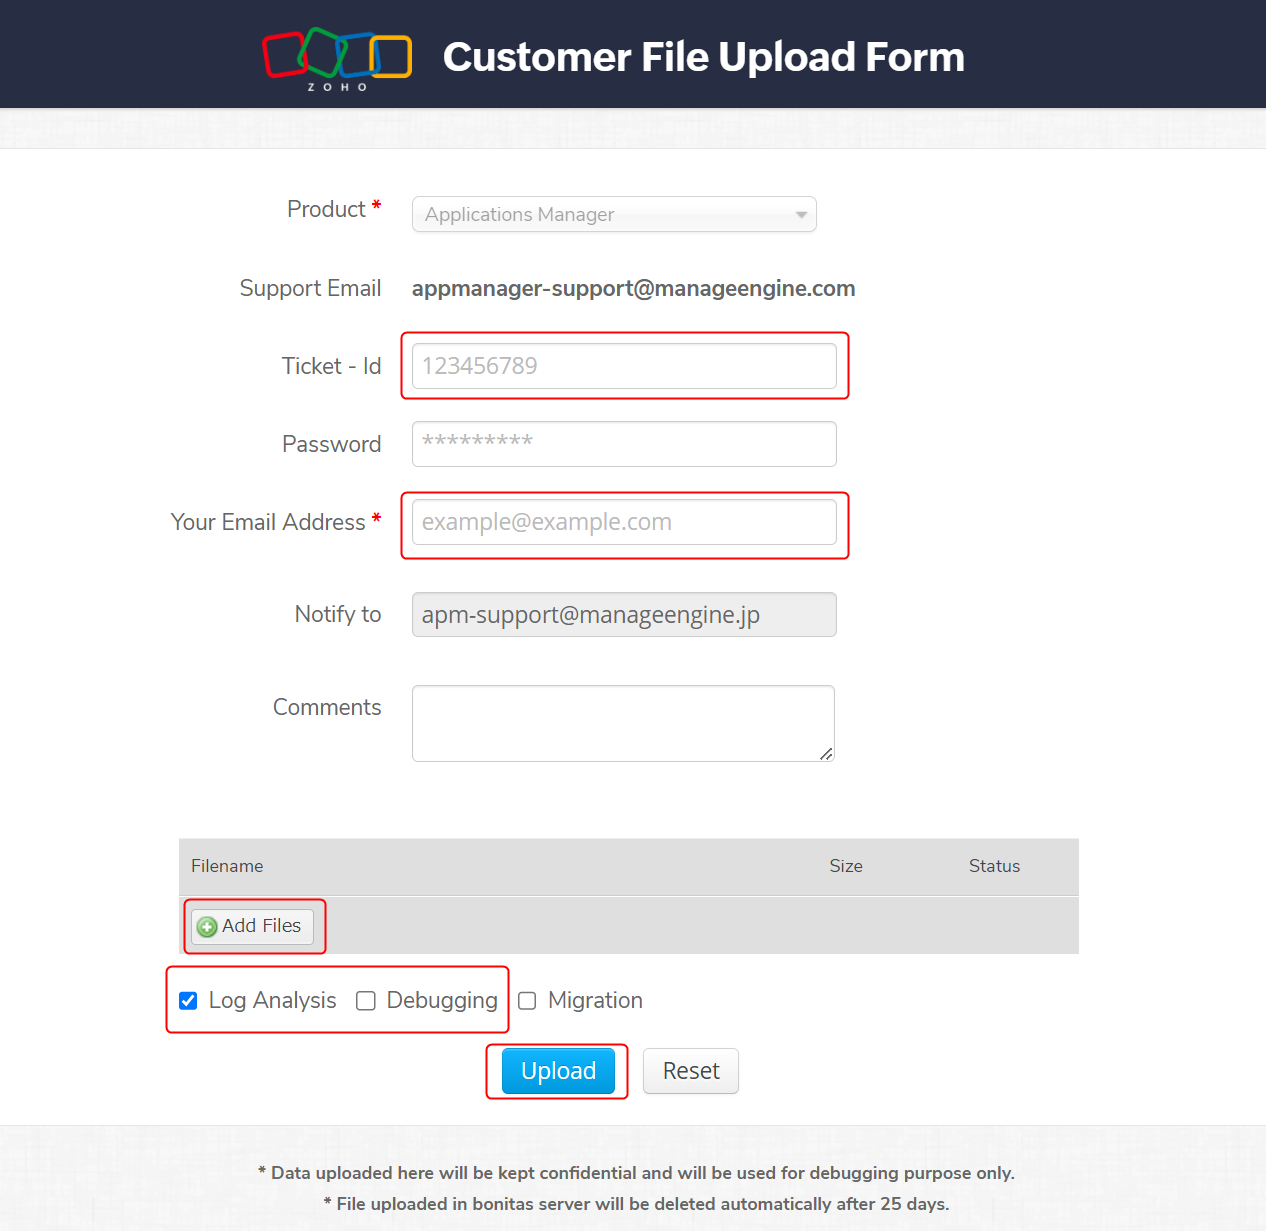1266x1231 pixels.
Task: Click the Zoho logo in the header
Action: point(337,57)
